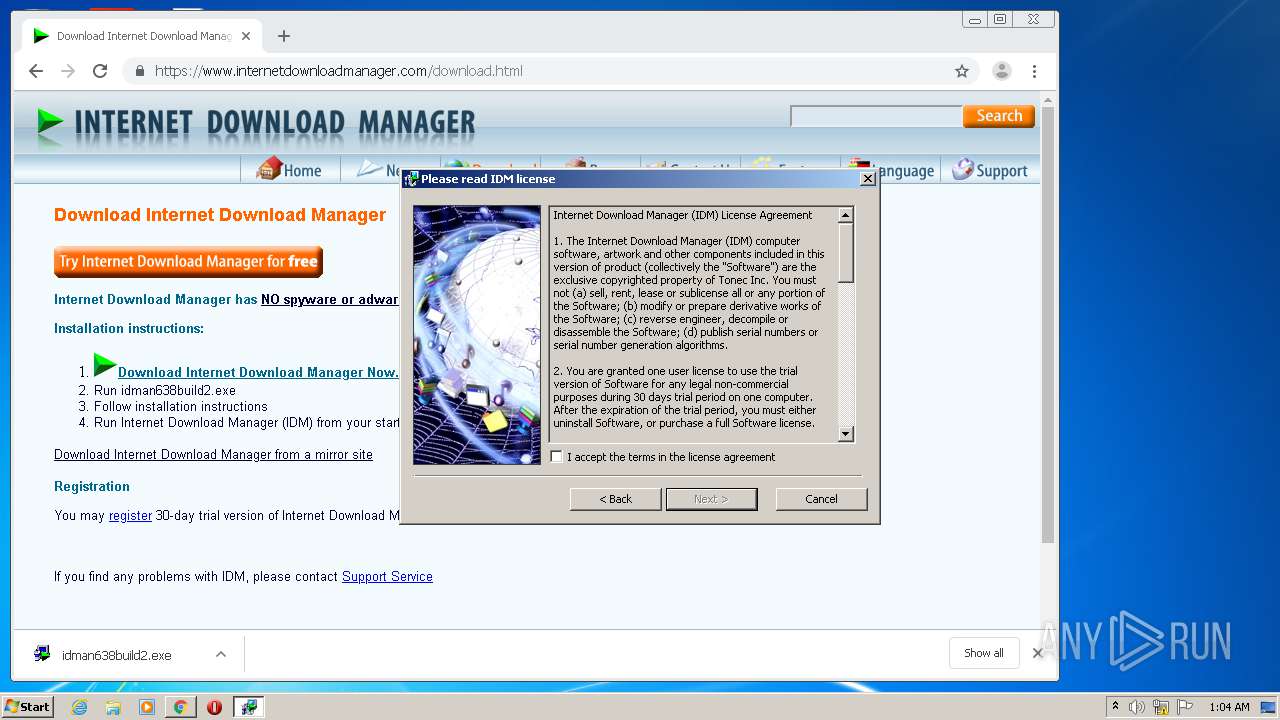
Task: Click the Cancel button in the license dialog
Action: point(821,499)
